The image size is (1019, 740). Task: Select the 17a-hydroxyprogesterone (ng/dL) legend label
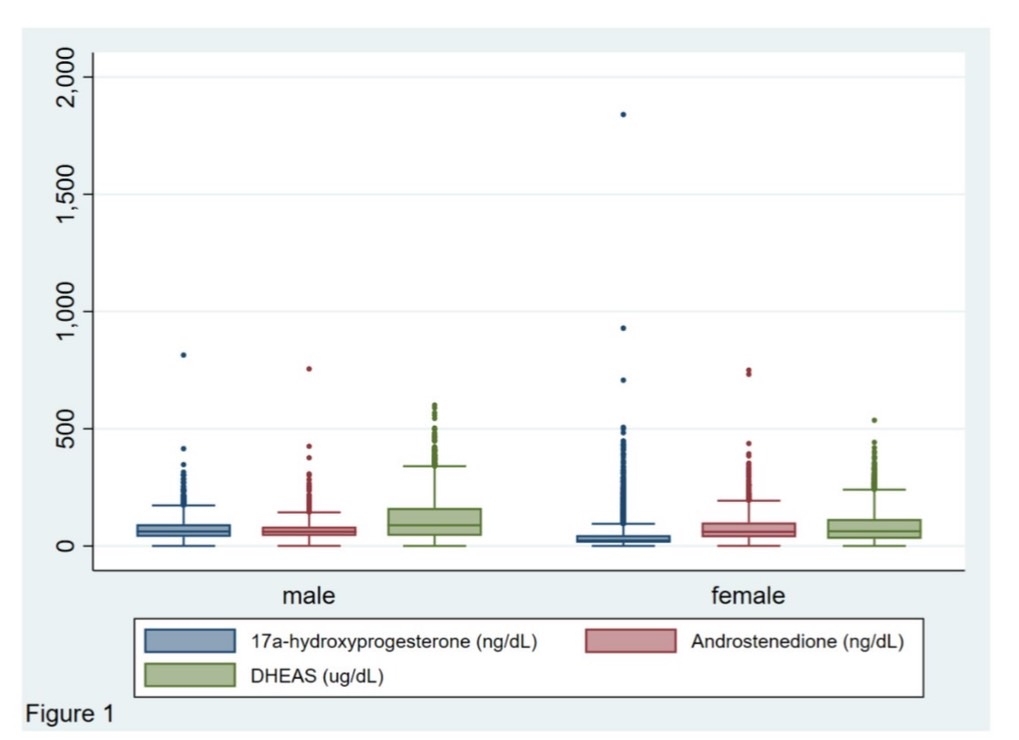tap(395, 642)
